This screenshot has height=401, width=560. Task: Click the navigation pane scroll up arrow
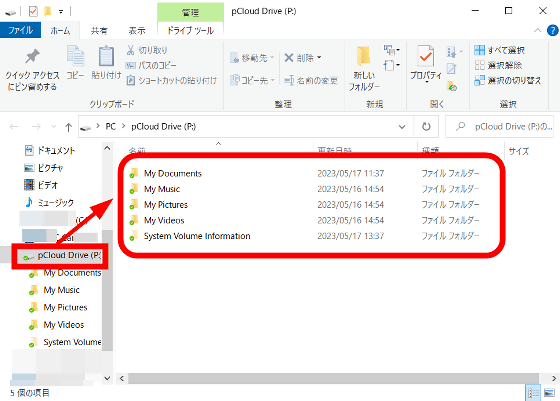(x=107, y=148)
